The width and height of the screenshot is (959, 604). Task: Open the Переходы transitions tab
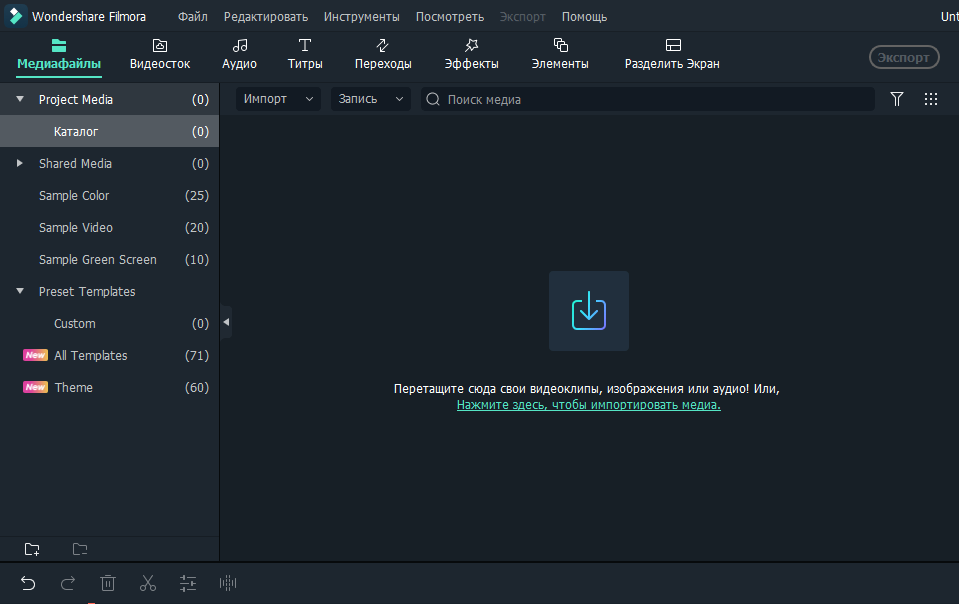(383, 54)
